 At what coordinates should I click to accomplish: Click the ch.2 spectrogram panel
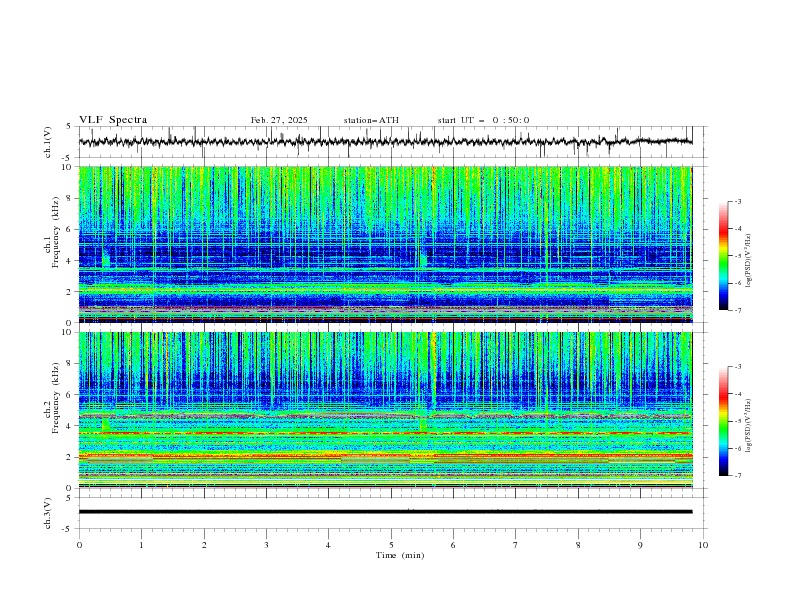(386, 410)
